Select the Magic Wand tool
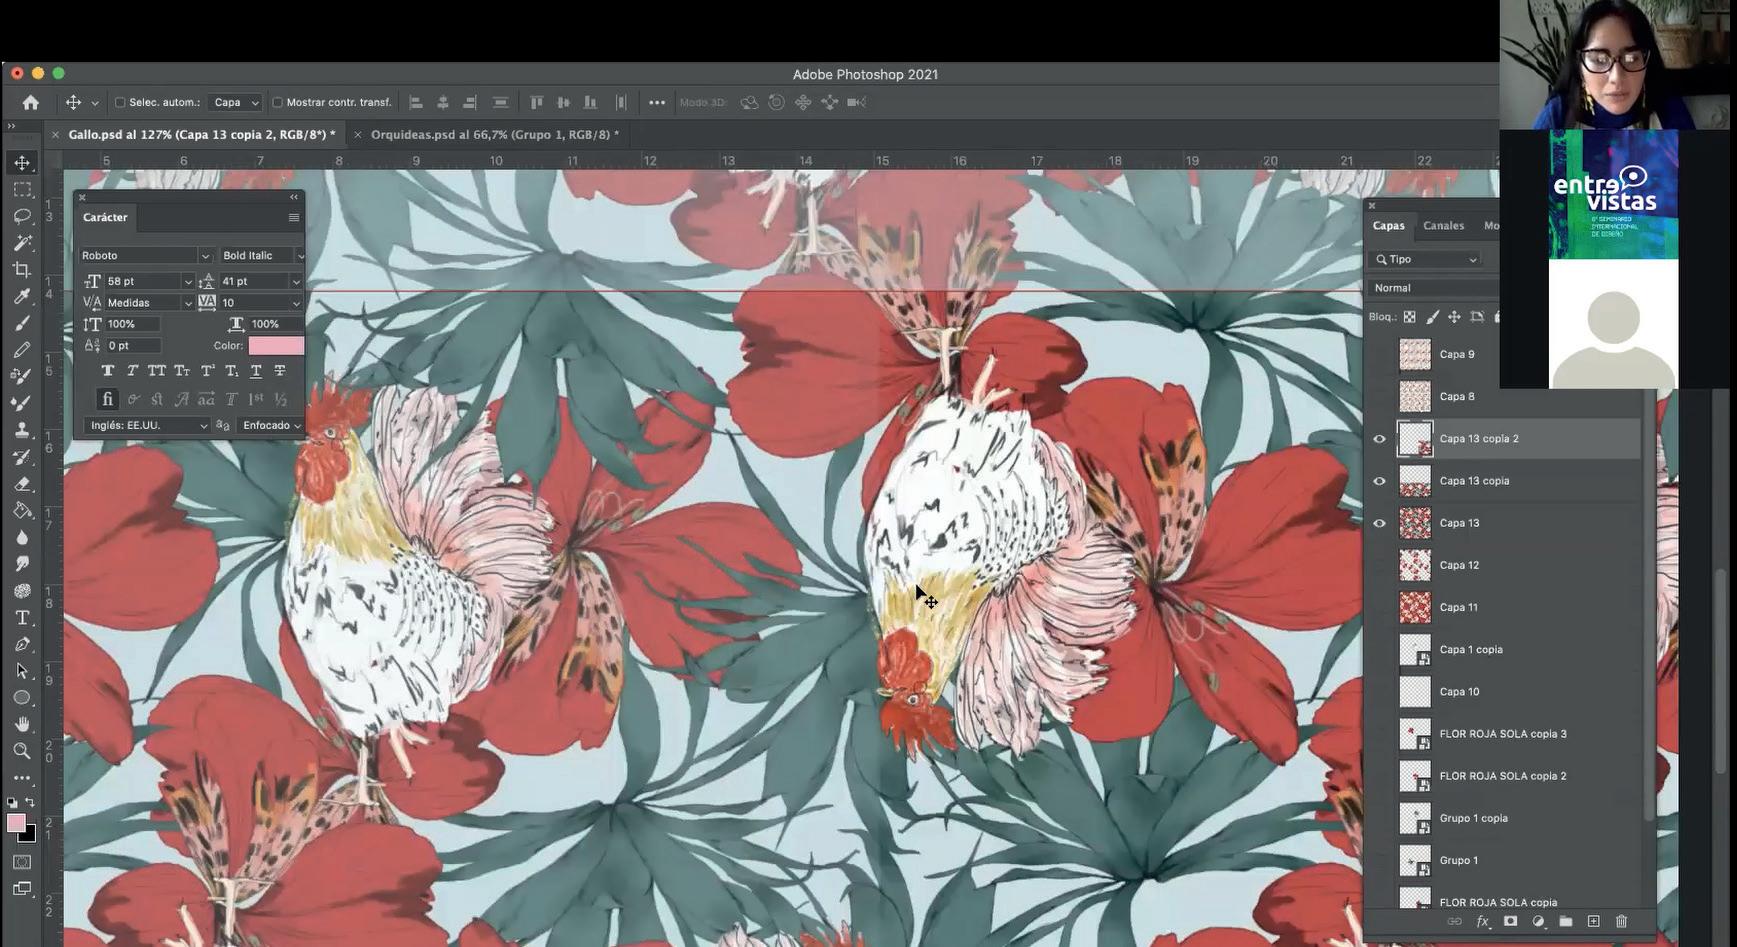1737x947 pixels. pyautogui.click(x=22, y=243)
